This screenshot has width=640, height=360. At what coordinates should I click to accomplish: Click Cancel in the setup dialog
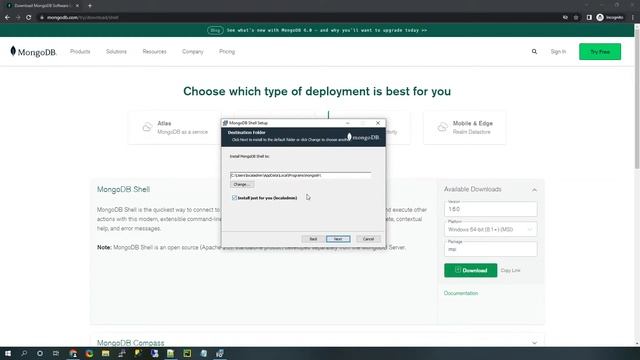pos(368,239)
